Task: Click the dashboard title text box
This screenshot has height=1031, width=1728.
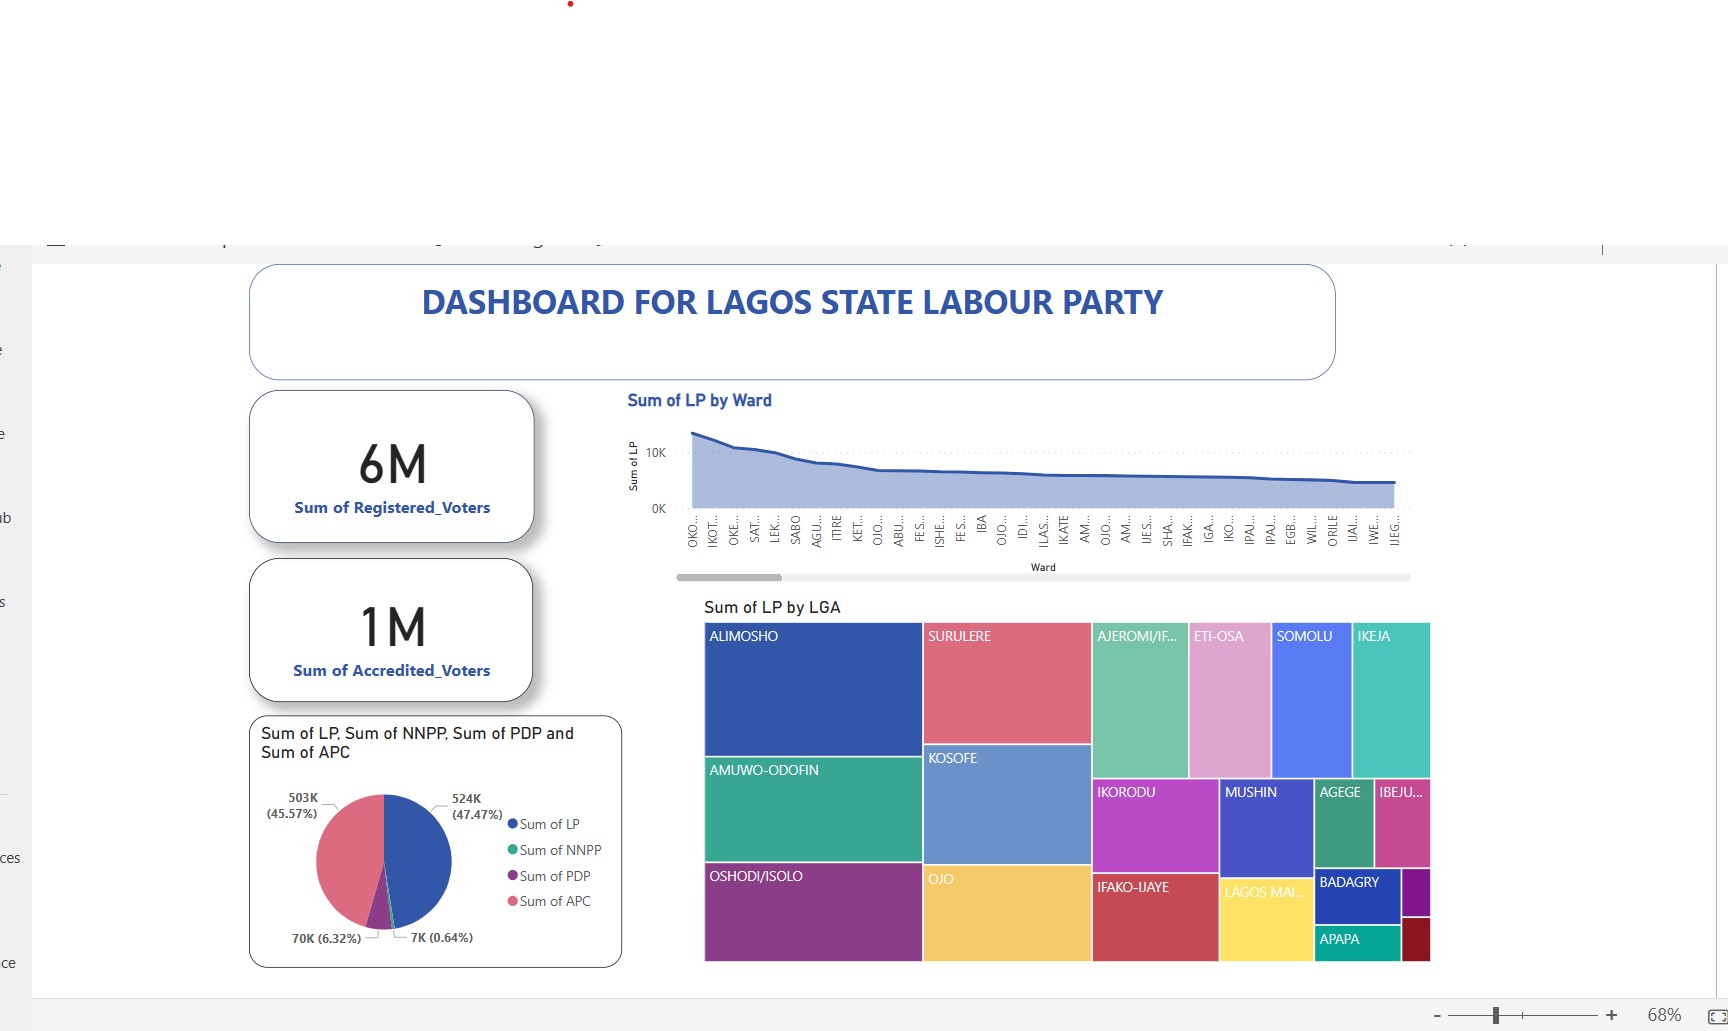Action: (x=791, y=321)
